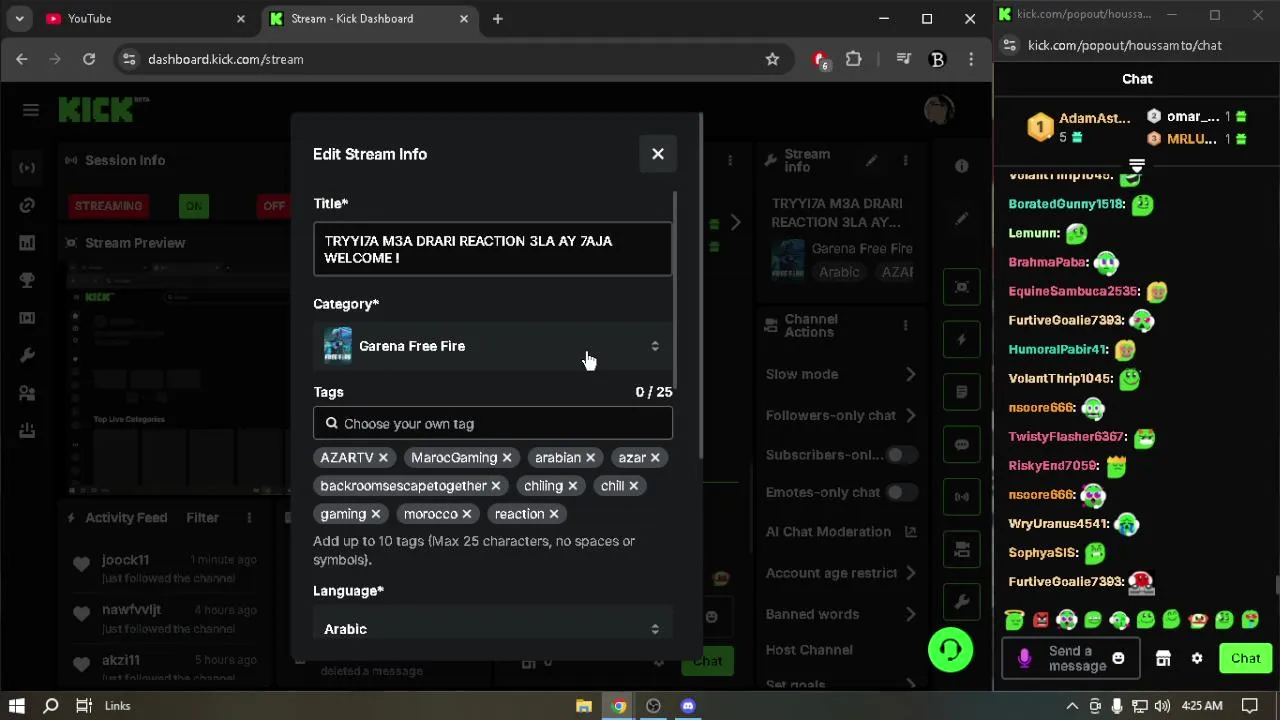Remove the morocco tag
1280x720 pixels.
coord(466,514)
